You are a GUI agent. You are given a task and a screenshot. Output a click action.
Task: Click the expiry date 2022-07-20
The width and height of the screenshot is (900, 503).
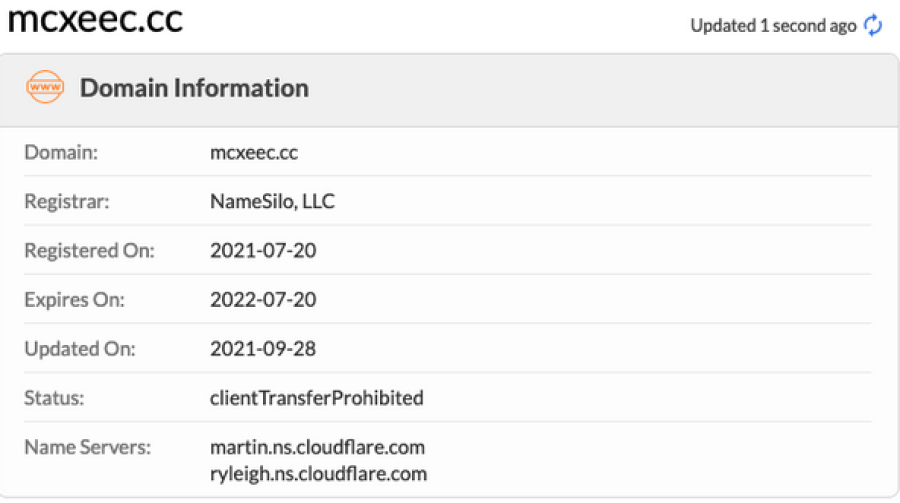[x=263, y=299]
